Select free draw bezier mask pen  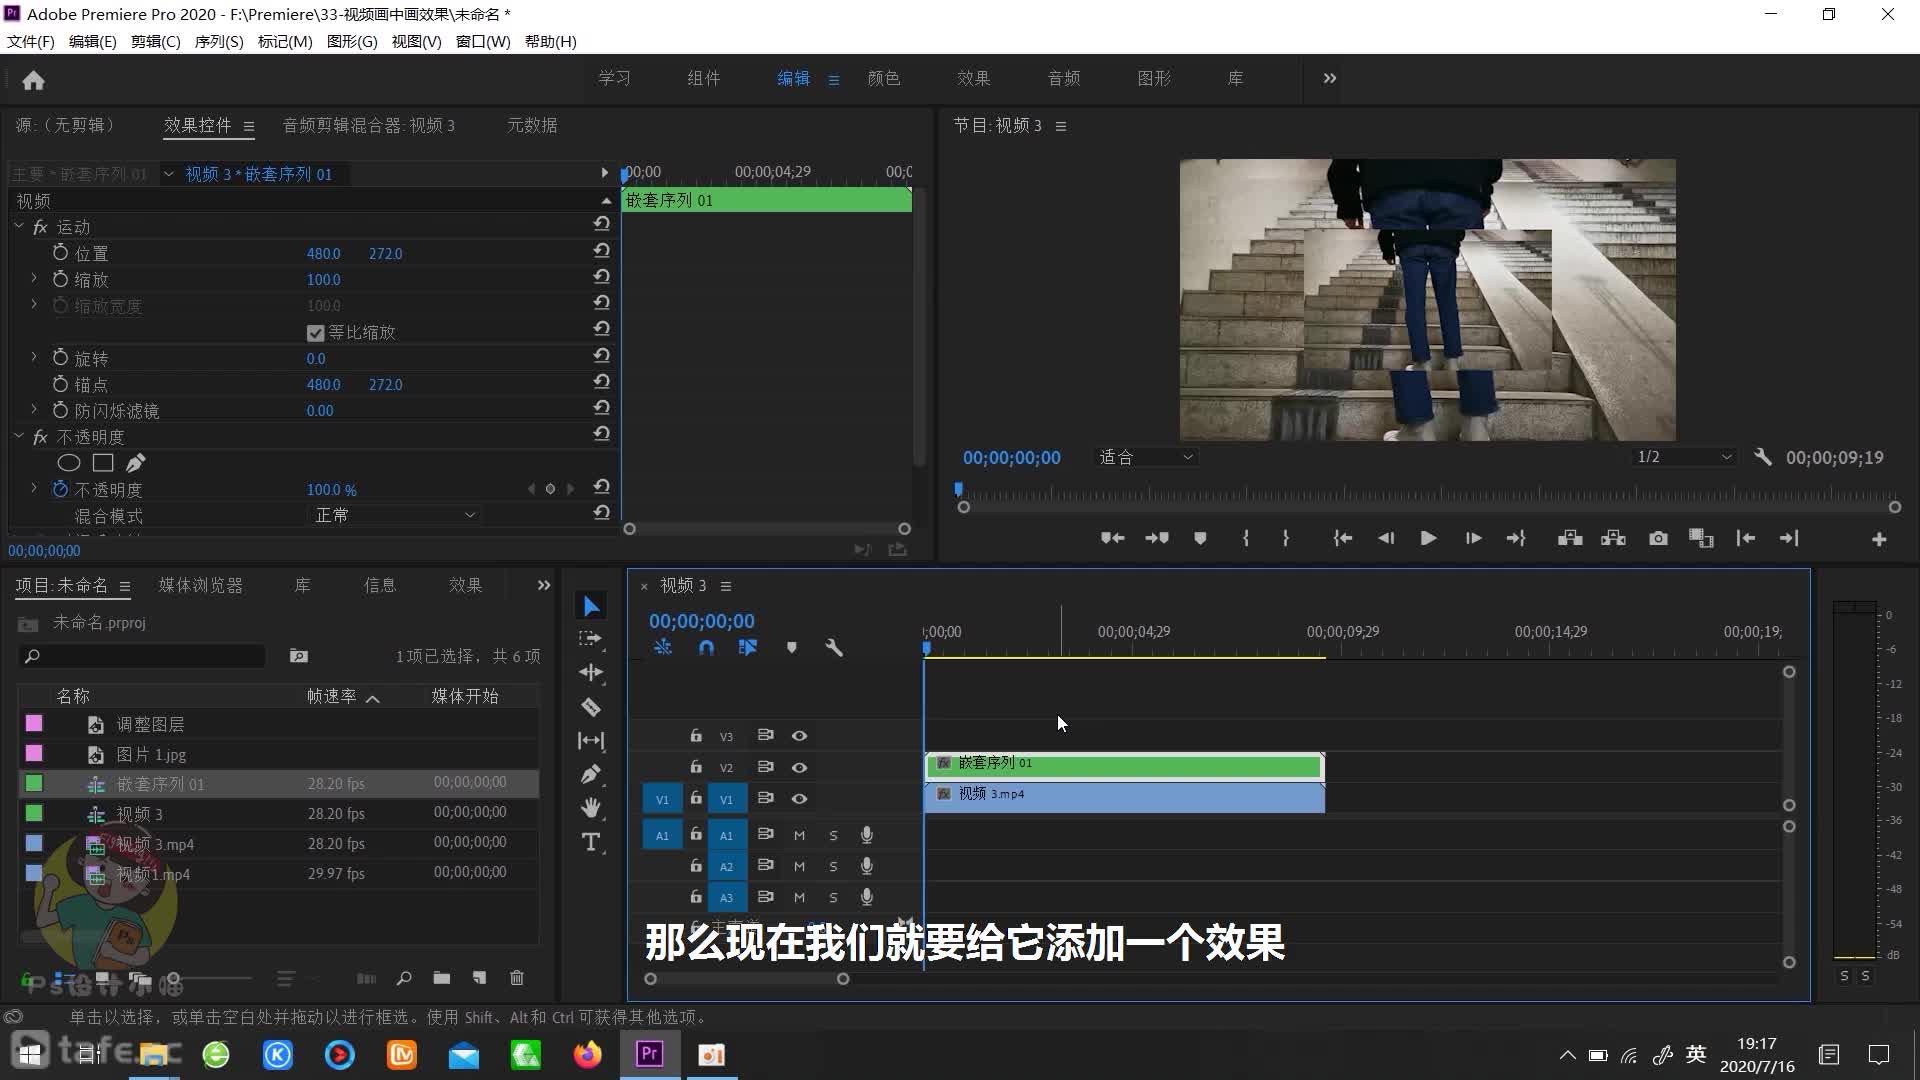point(136,463)
